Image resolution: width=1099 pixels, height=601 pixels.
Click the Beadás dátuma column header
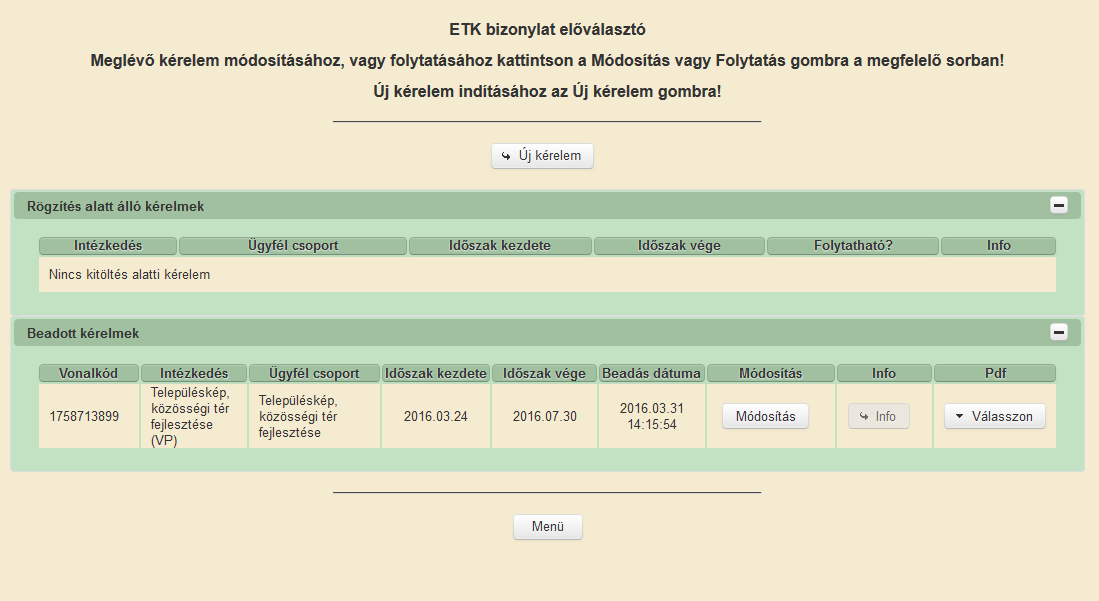click(x=652, y=373)
